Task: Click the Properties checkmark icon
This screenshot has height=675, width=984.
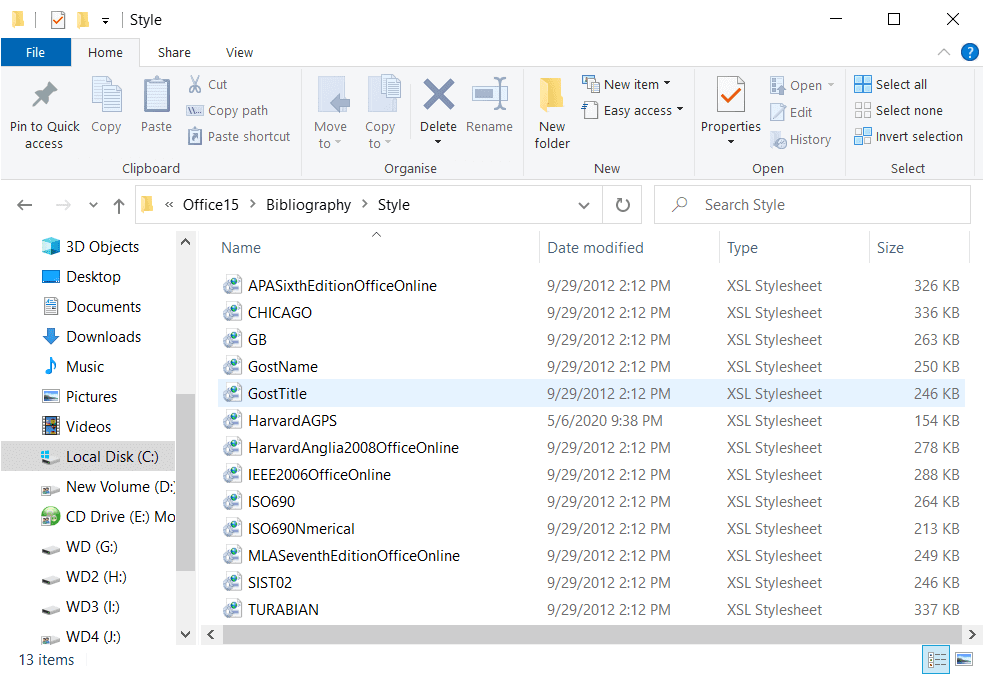Action: (730, 95)
